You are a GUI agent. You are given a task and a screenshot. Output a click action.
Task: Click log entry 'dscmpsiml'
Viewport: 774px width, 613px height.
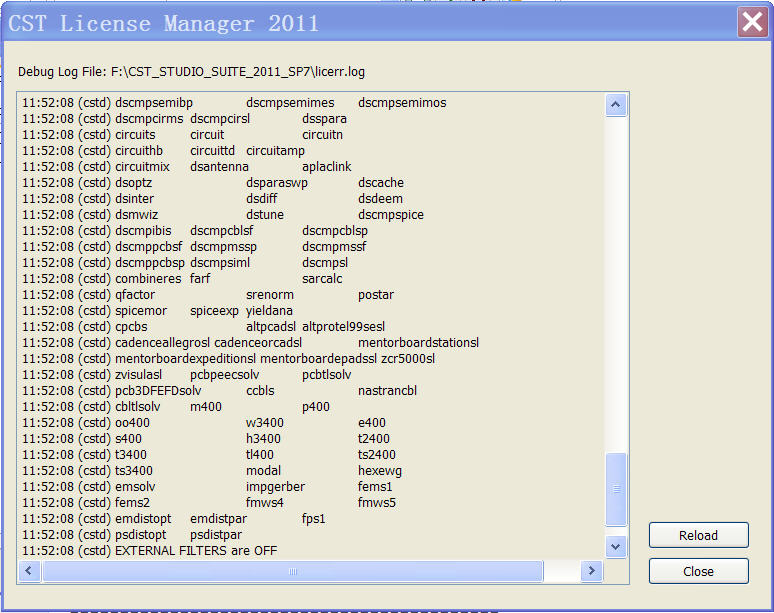(x=220, y=263)
